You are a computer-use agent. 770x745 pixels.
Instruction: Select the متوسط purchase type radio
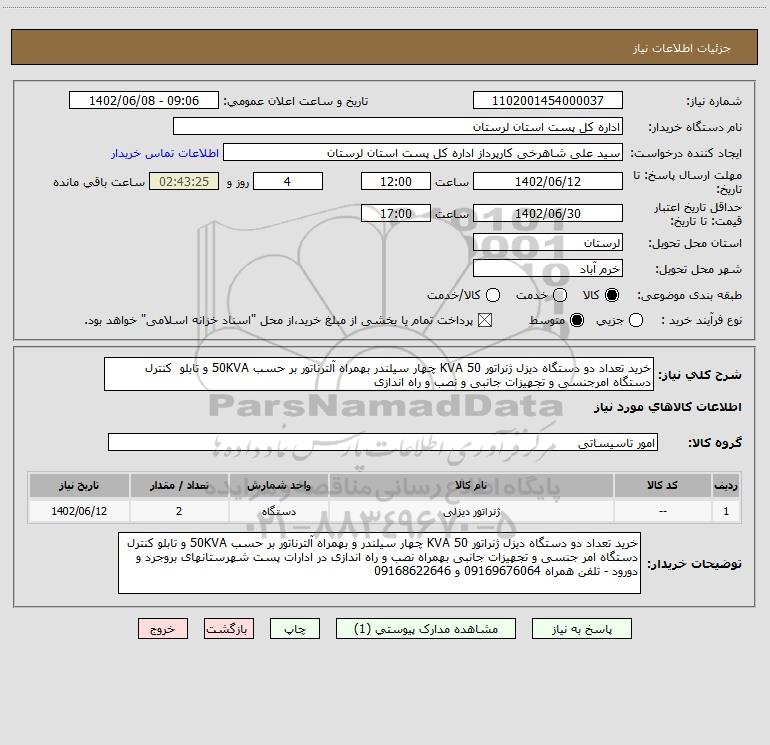click(577, 320)
